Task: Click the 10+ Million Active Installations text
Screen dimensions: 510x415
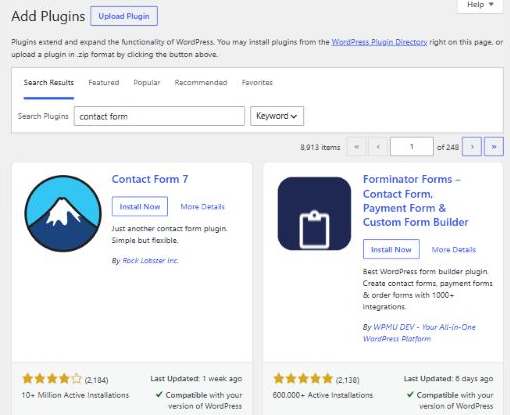Action: [75, 395]
